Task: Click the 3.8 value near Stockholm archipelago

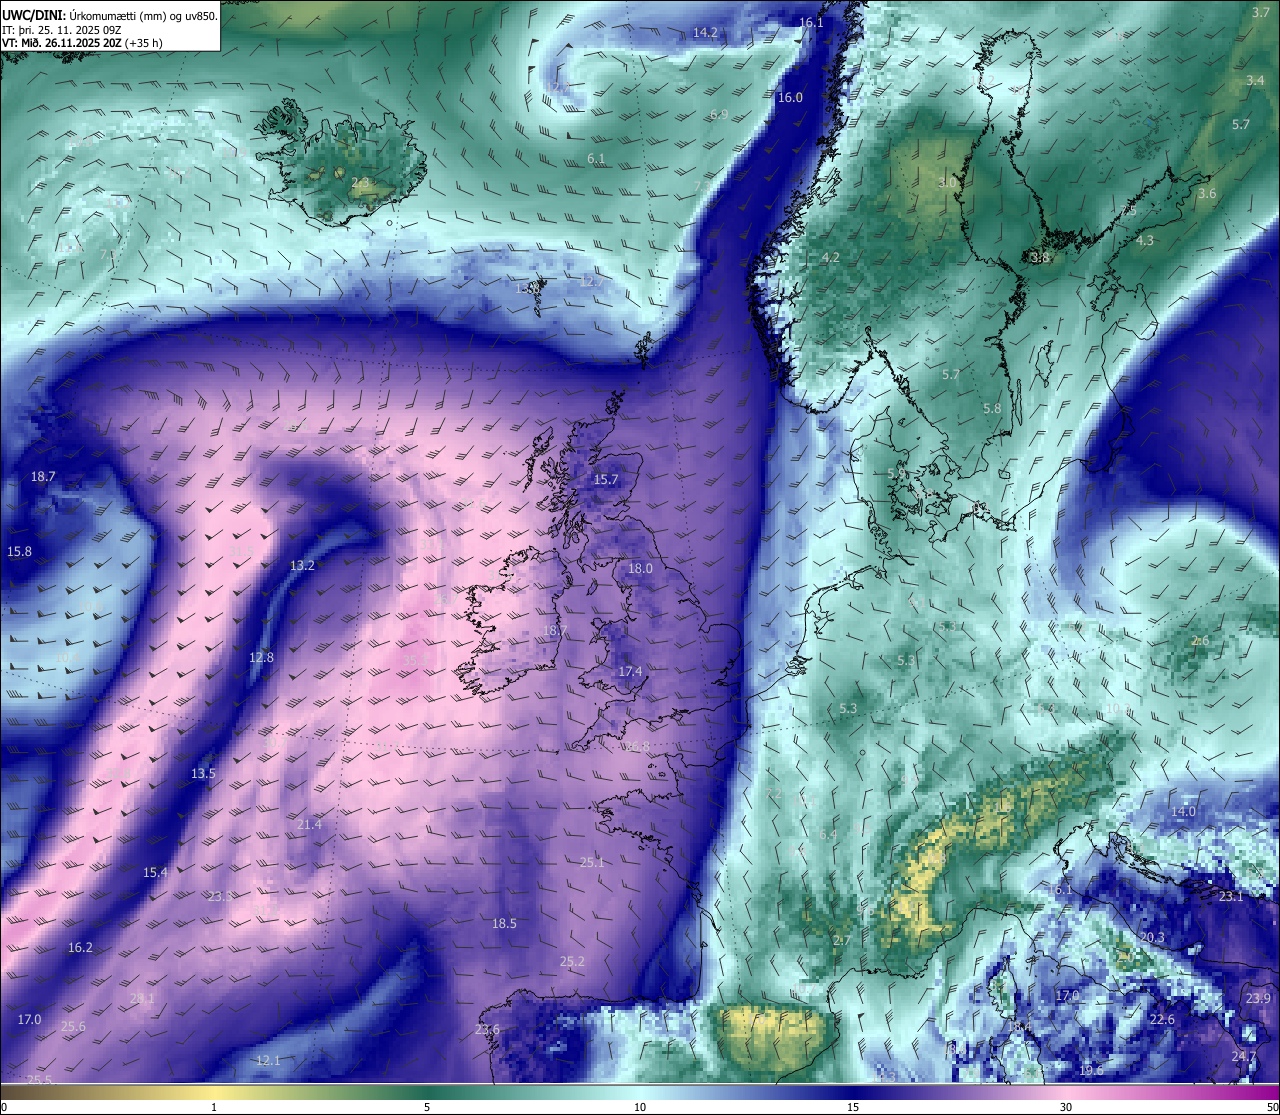Action: (1040, 258)
